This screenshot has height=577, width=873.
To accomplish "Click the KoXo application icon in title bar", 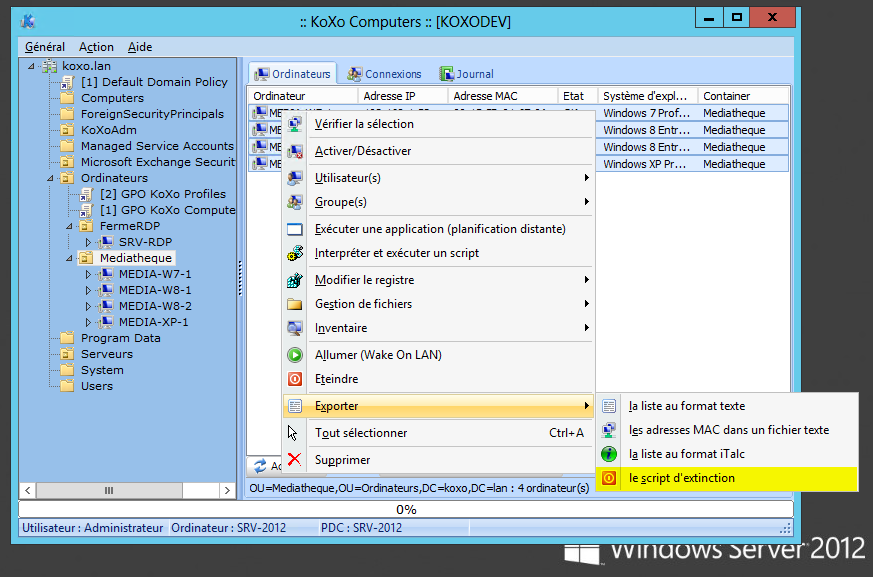I will 28,21.
